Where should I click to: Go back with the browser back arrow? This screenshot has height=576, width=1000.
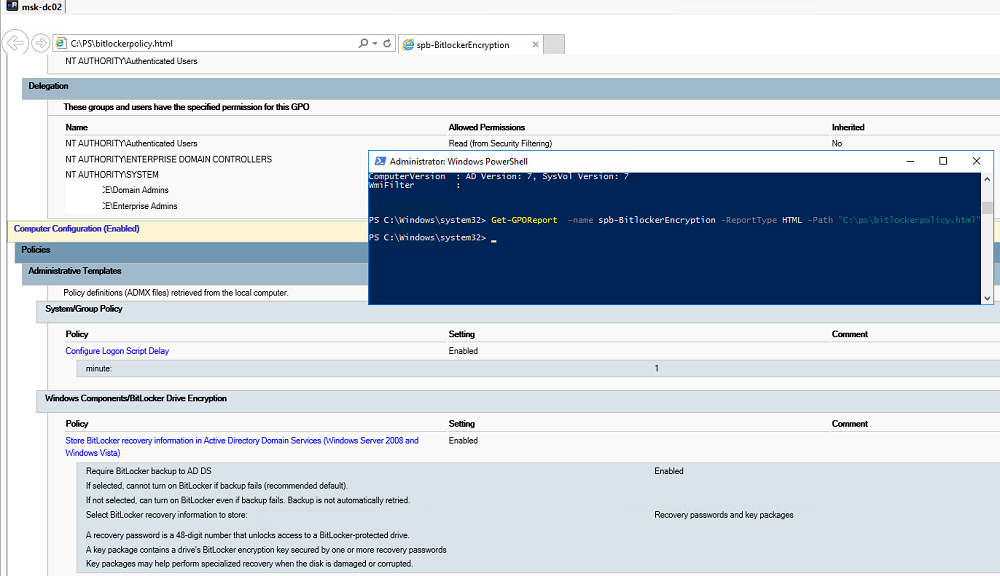(15, 43)
